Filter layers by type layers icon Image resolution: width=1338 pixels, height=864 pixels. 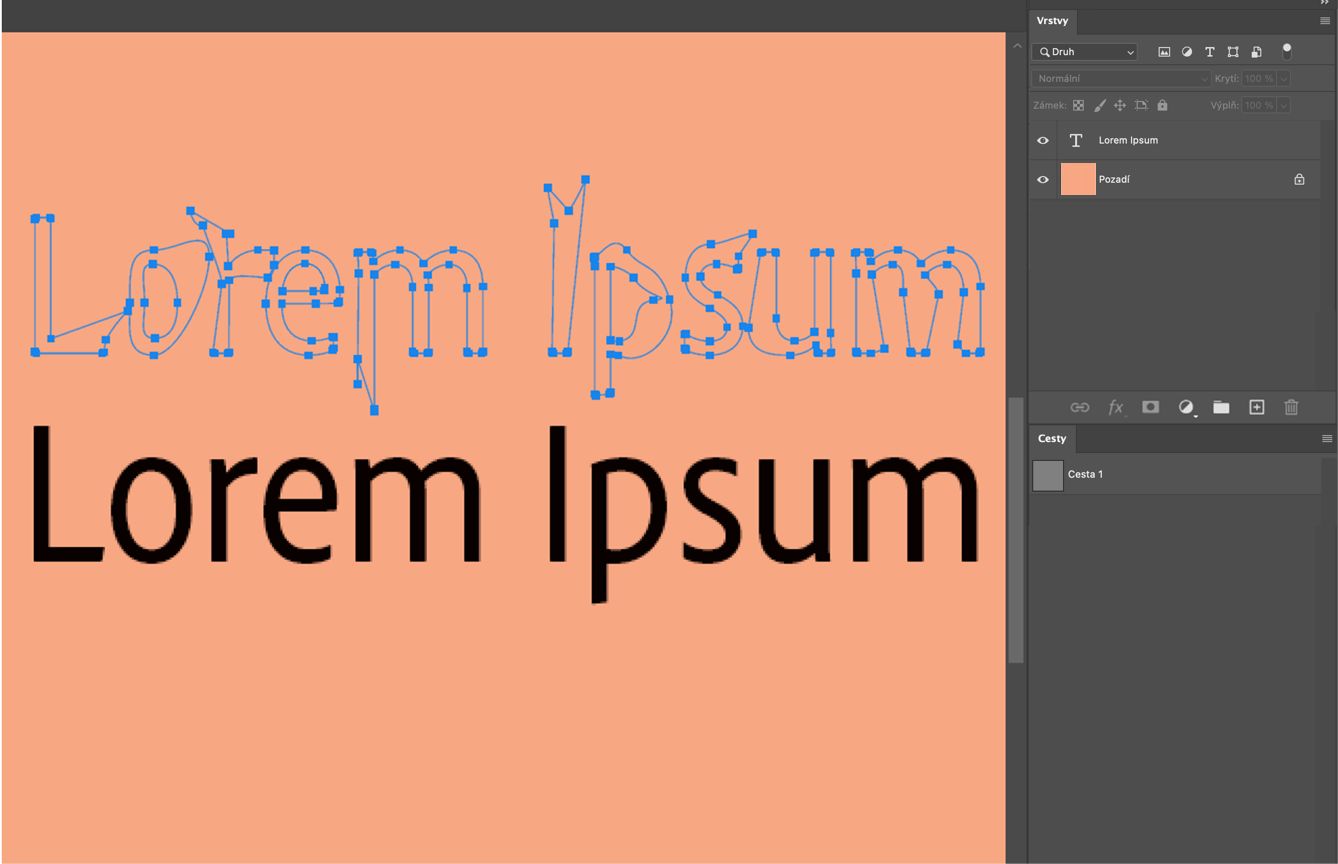click(x=1210, y=52)
